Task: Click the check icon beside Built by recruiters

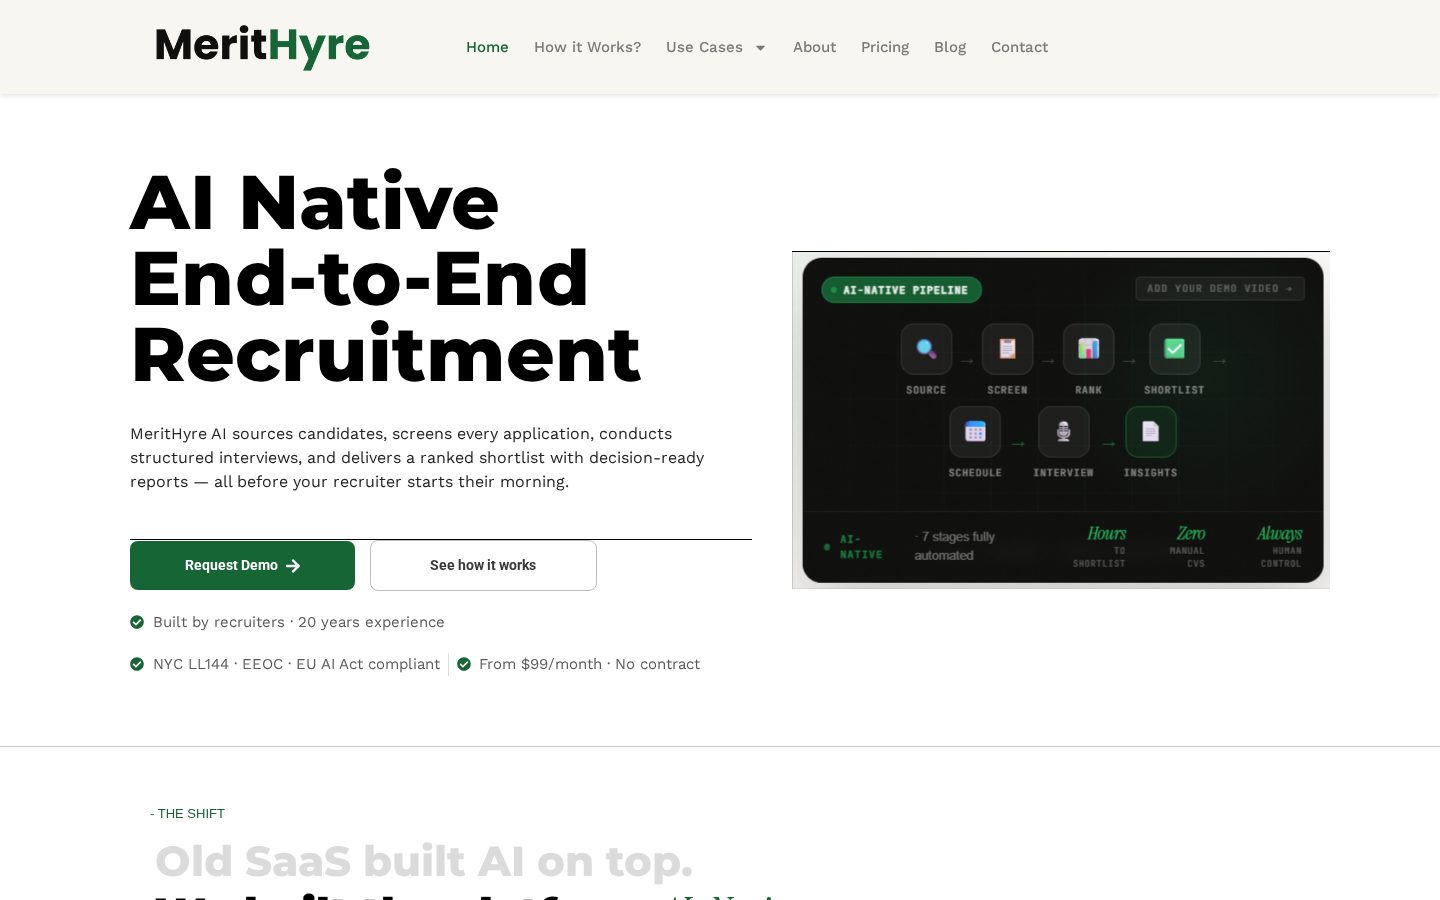Action: tap(137, 622)
